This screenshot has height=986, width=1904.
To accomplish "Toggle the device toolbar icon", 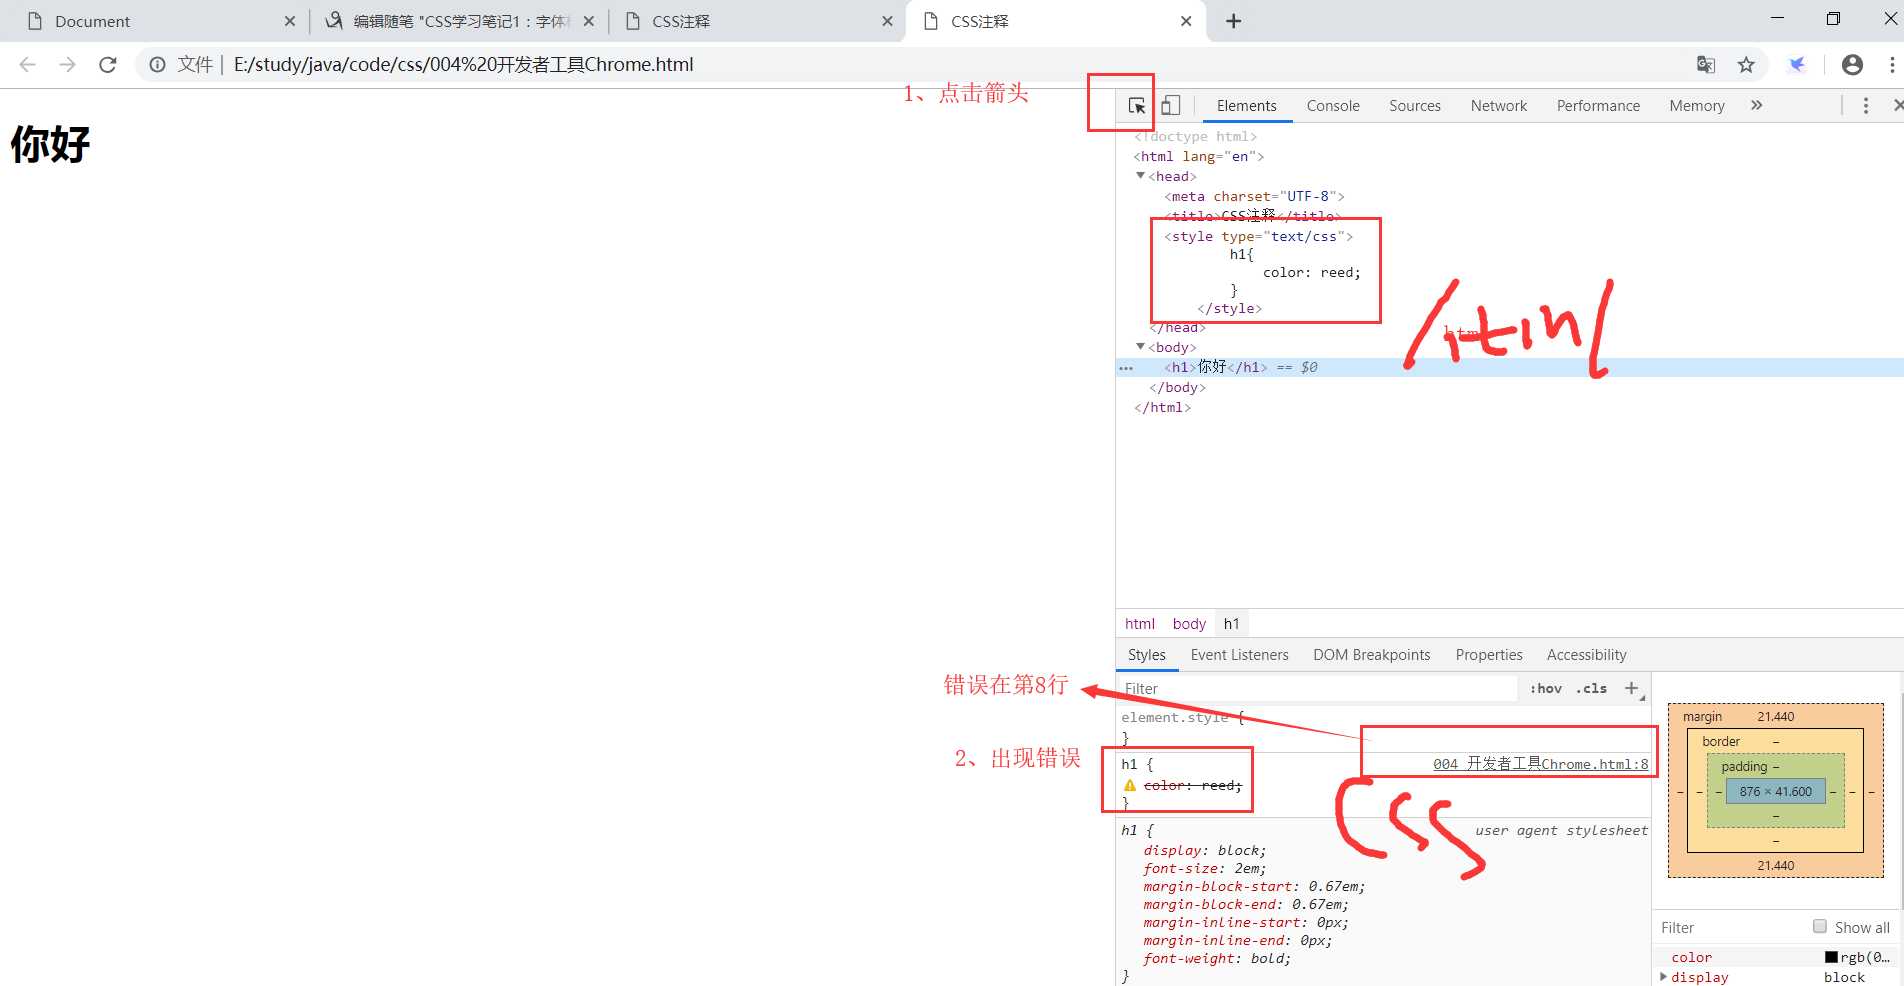I will [1171, 105].
